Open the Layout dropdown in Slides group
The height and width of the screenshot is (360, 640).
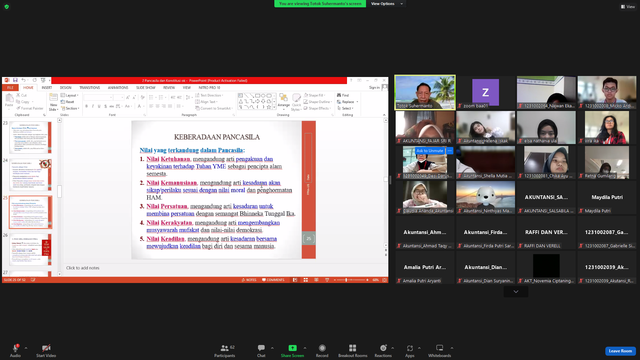pos(70,95)
